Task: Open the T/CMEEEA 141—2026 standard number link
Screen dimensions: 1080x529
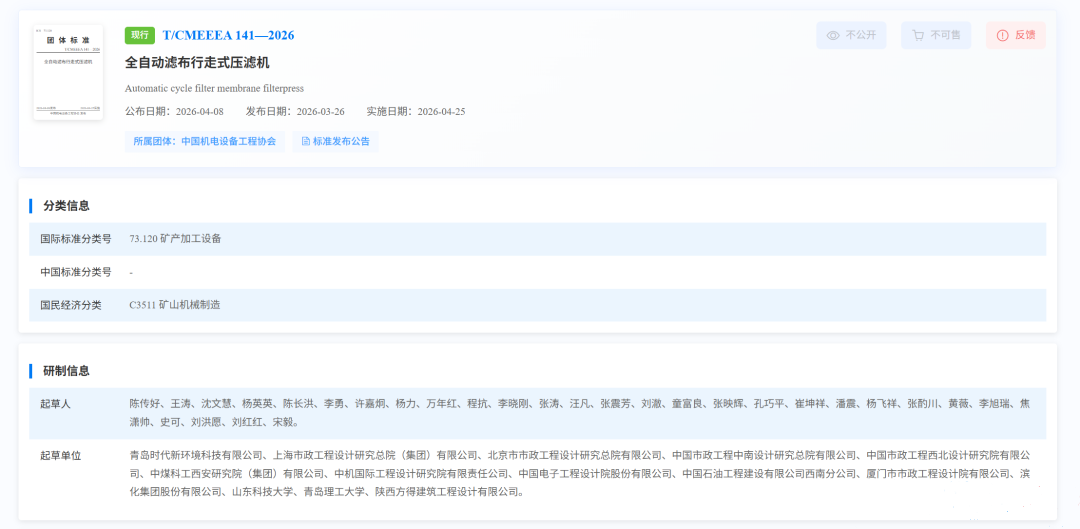Action: click(x=228, y=35)
